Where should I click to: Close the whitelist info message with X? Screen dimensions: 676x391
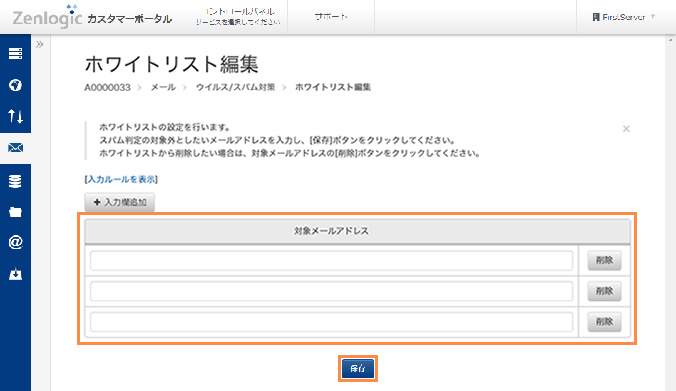tap(626, 128)
